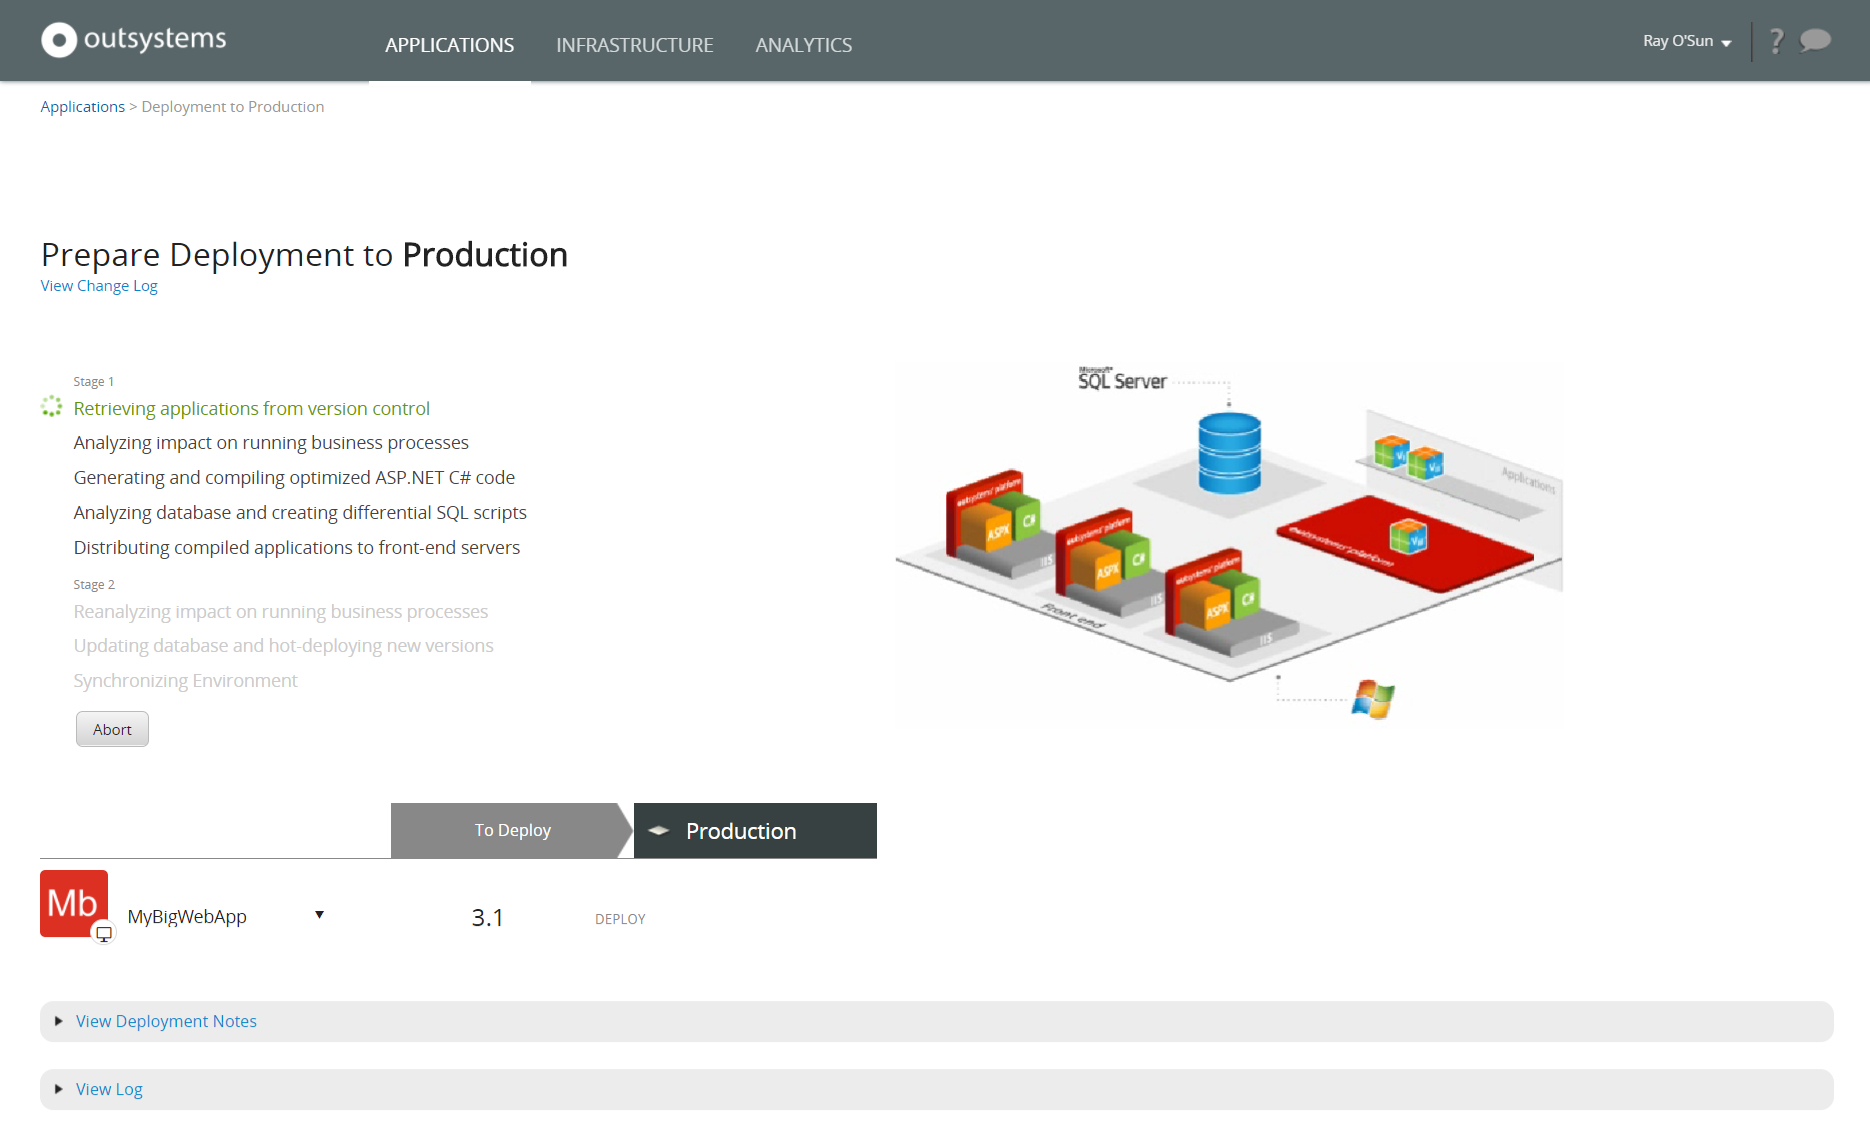Expand the View Log section

click(109, 1089)
